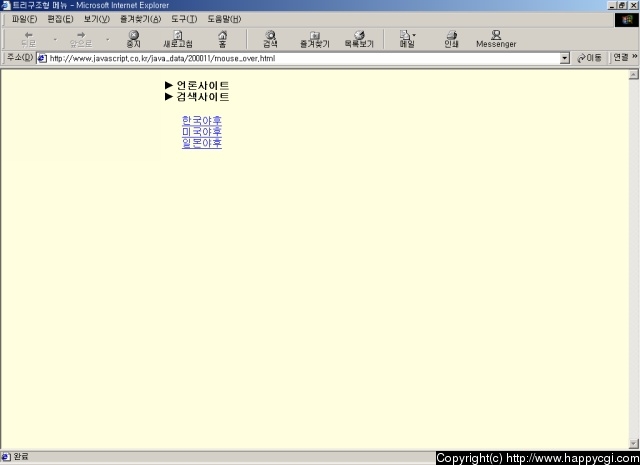The image size is (640, 465).
Task: Click the Mail (메일) toolbar icon
Action: click(x=407, y=39)
